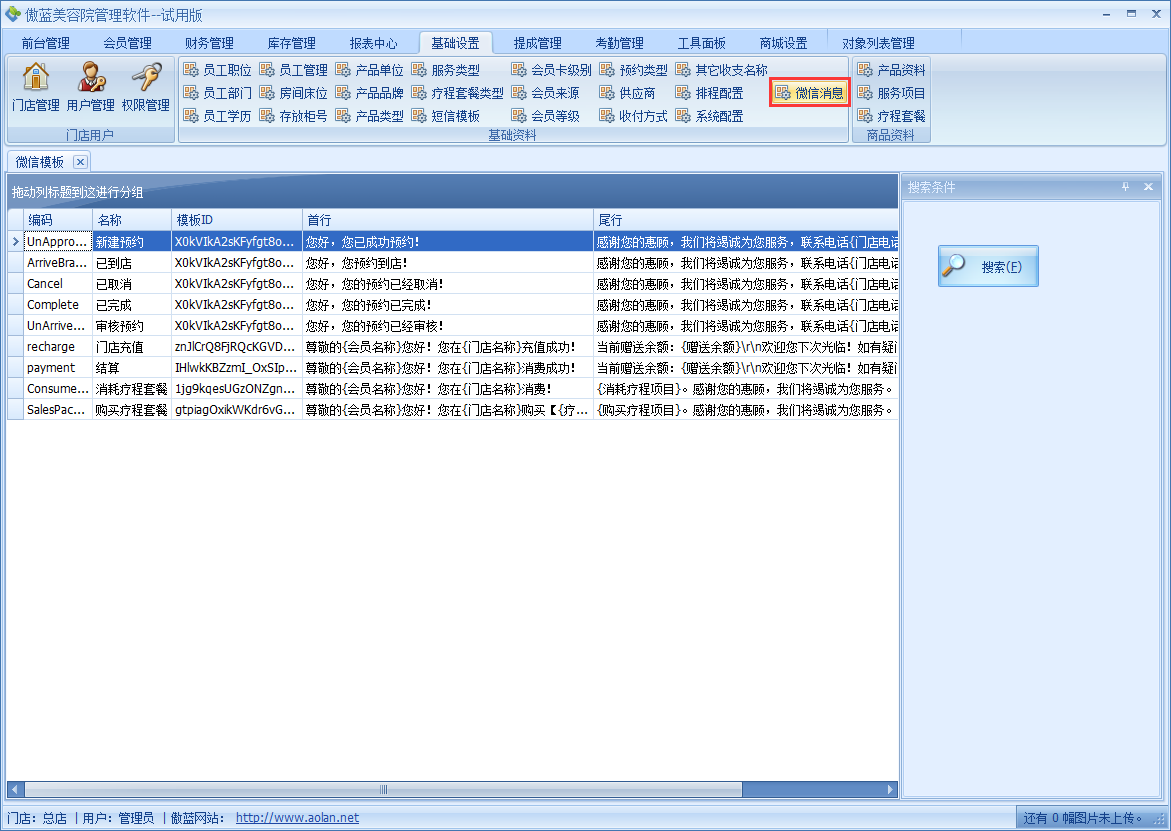Open 会员卡级别 member card level item
The width and height of the screenshot is (1171, 831).
(551, 70)
